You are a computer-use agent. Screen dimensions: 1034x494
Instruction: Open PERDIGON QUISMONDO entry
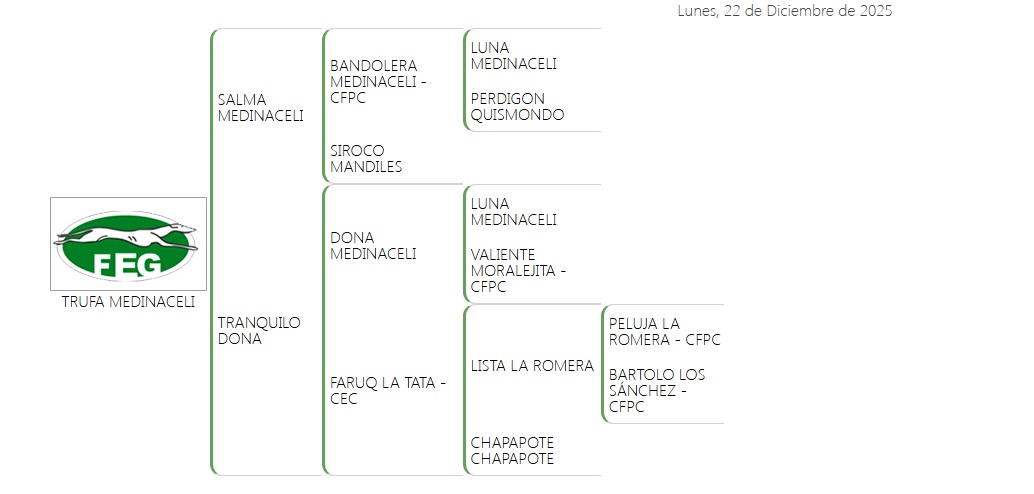(517, 107)
